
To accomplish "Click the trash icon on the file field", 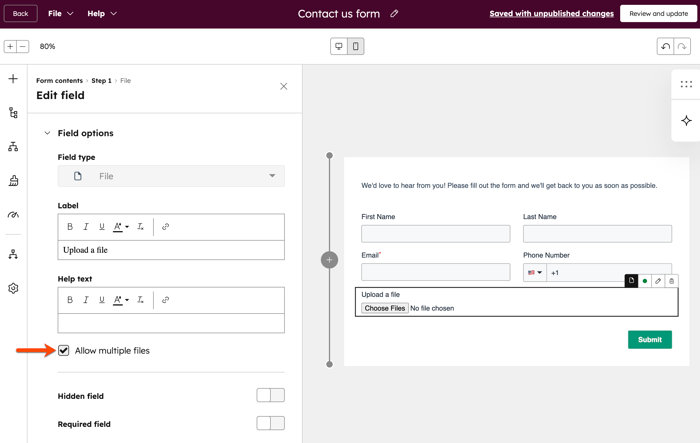I will (671, 281).
